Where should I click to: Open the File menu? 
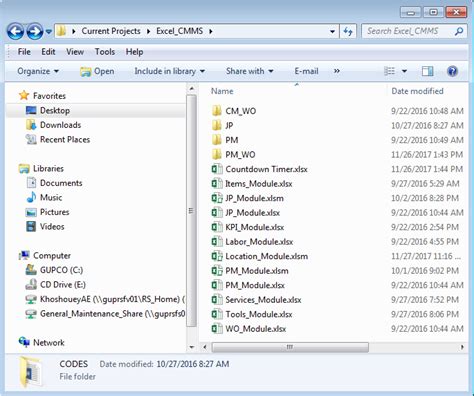pyautogui.click(x=24, y=52)
